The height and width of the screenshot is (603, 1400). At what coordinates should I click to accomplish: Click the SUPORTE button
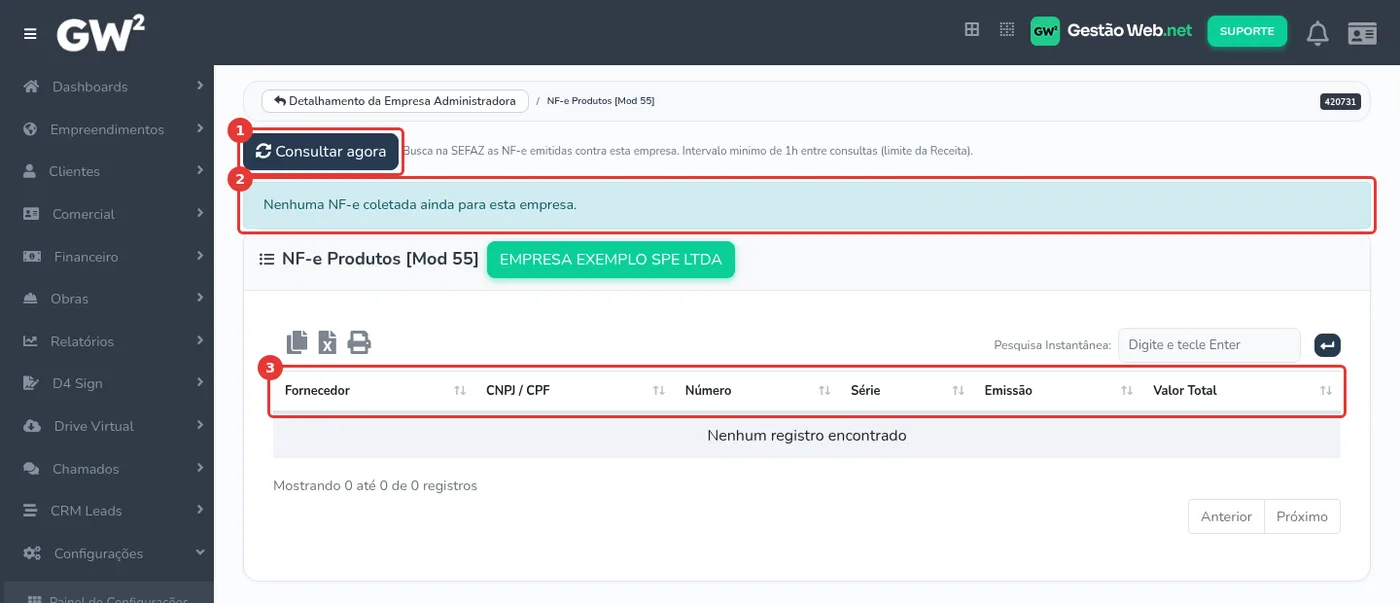pyautogui.click(x=1246, y=31)
